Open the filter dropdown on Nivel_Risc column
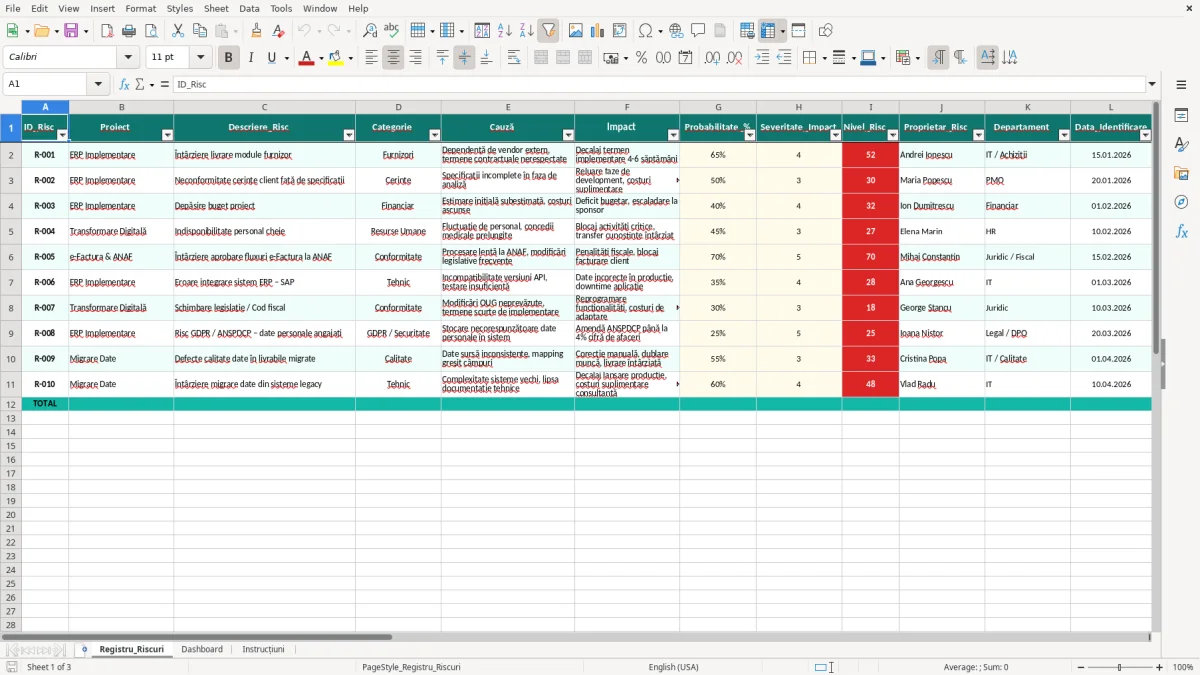This screenshot has height=675, width=1200. pos(892,135)
